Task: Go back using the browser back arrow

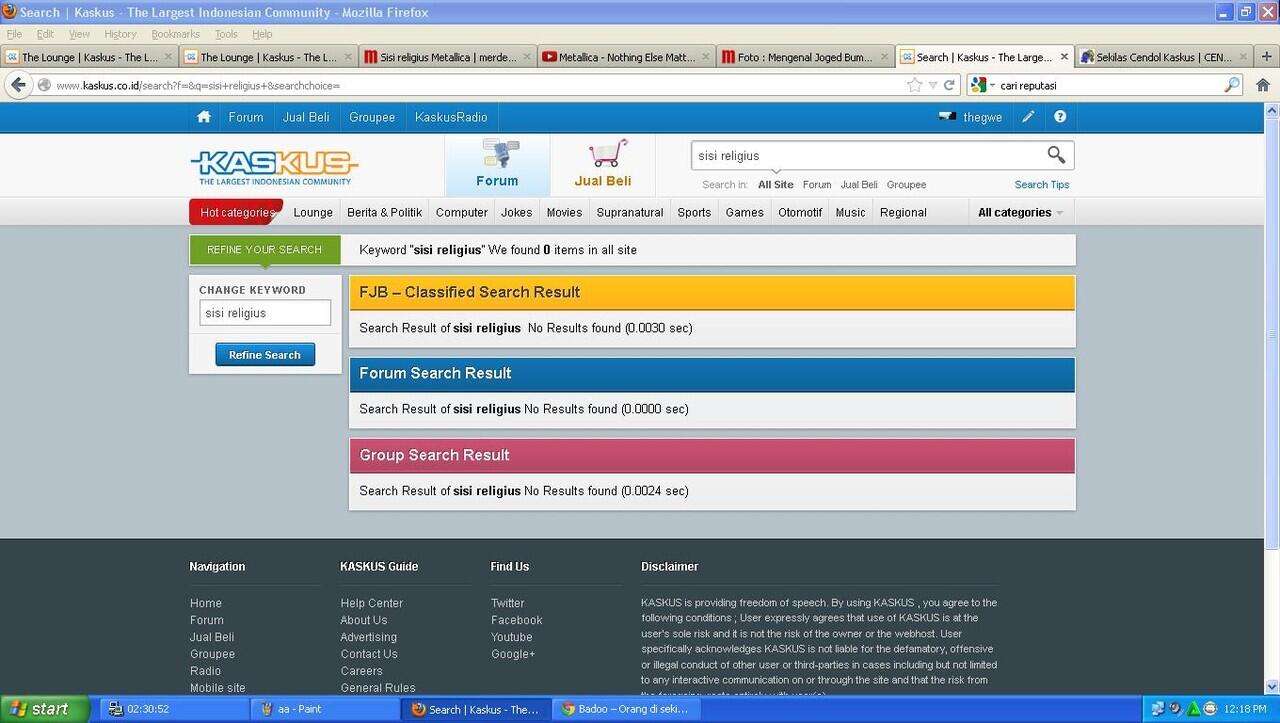Action: [18, 85]
